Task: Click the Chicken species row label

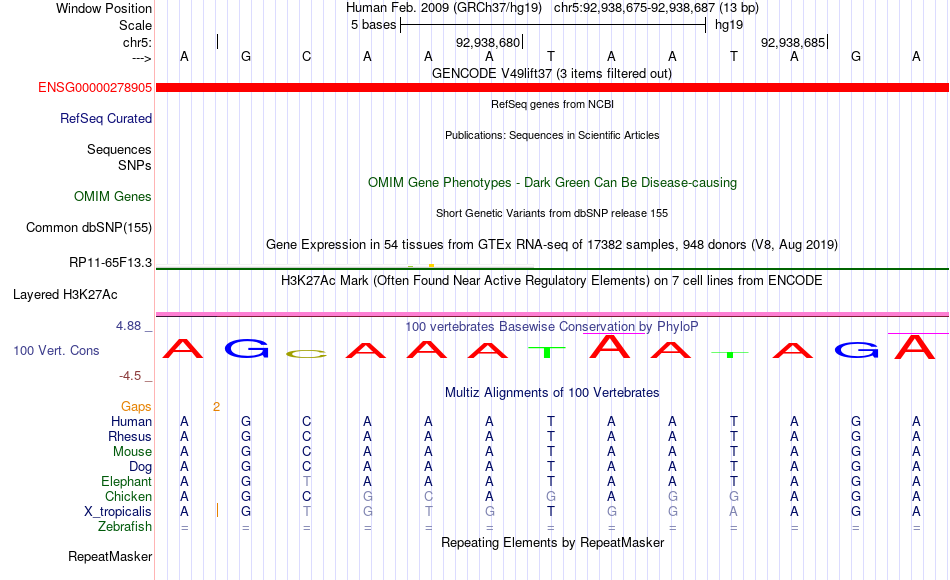Action: pos(128,497)
